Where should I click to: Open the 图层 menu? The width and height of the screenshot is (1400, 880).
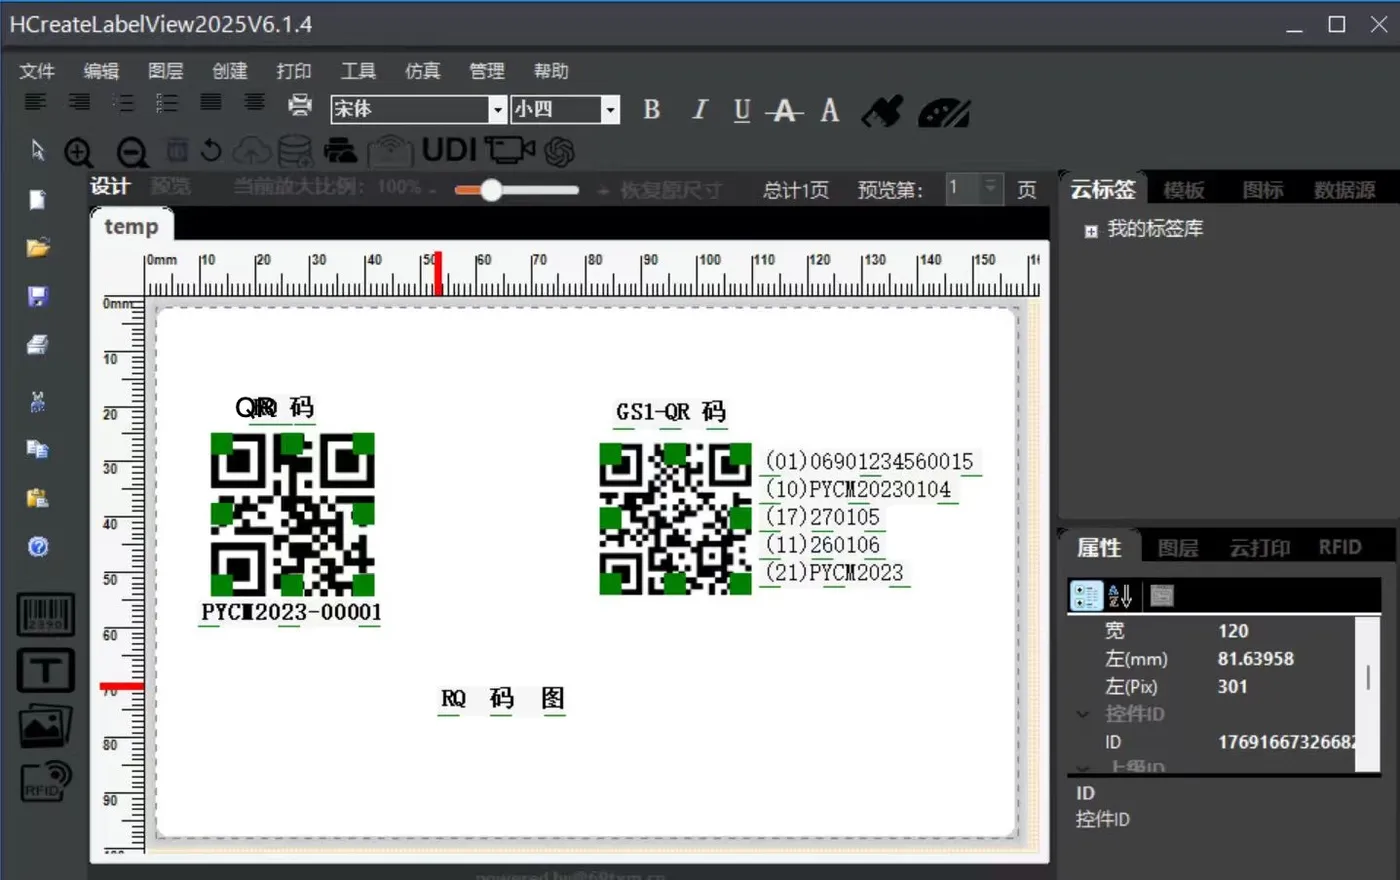(x=165, y=71)
